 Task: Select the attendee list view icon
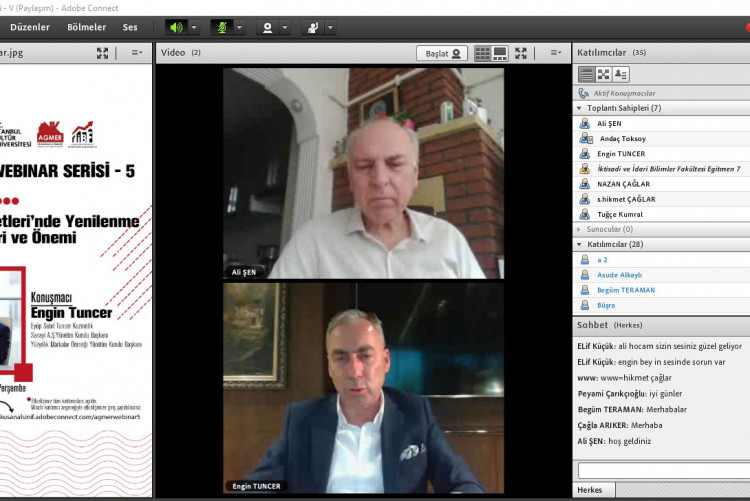[587, 74]
